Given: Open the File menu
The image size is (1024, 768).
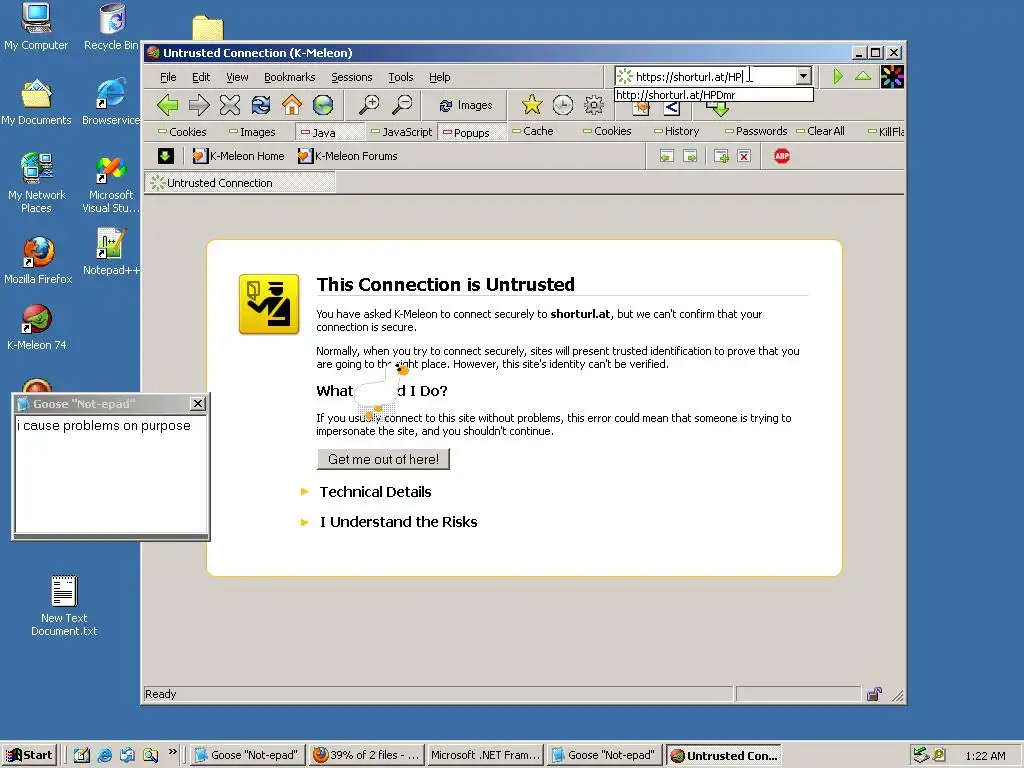Looking at the screenshot, I should click(x=168, y=77).
